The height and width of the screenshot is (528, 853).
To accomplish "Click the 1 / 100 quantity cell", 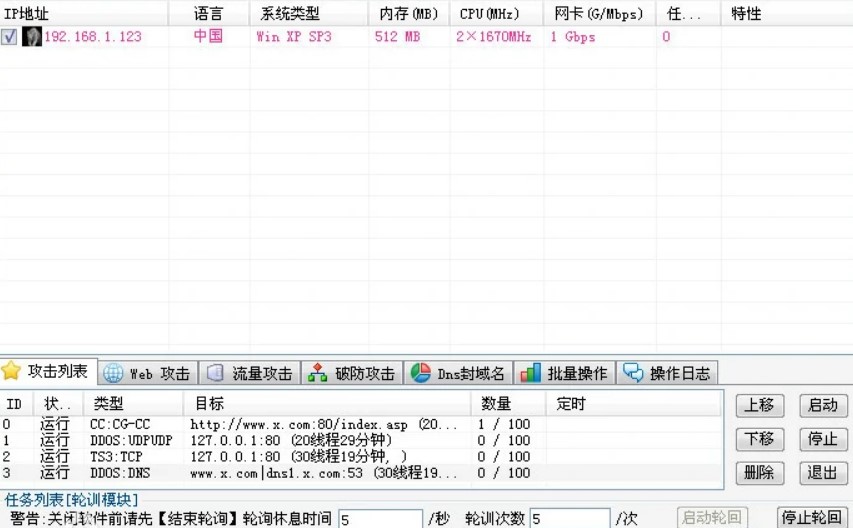I will coord(504,424).
